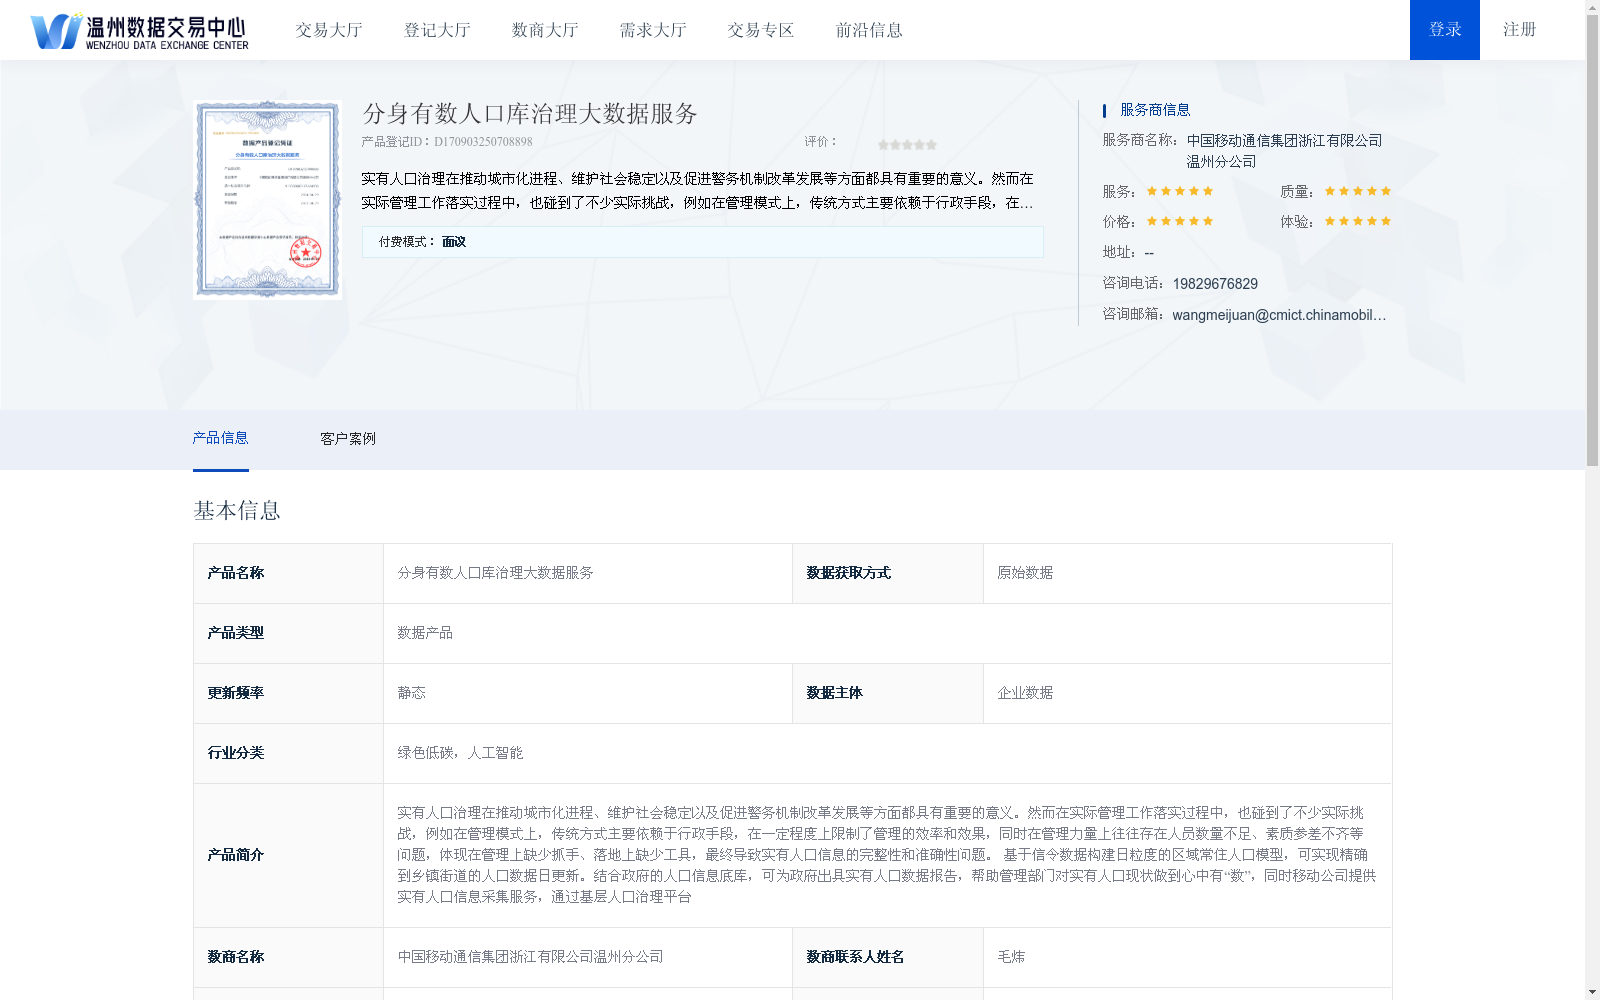Click the product title 分身有数人口库治理大数据服务
This screenshot has height=1000, width=1600.
coord(530,114)
